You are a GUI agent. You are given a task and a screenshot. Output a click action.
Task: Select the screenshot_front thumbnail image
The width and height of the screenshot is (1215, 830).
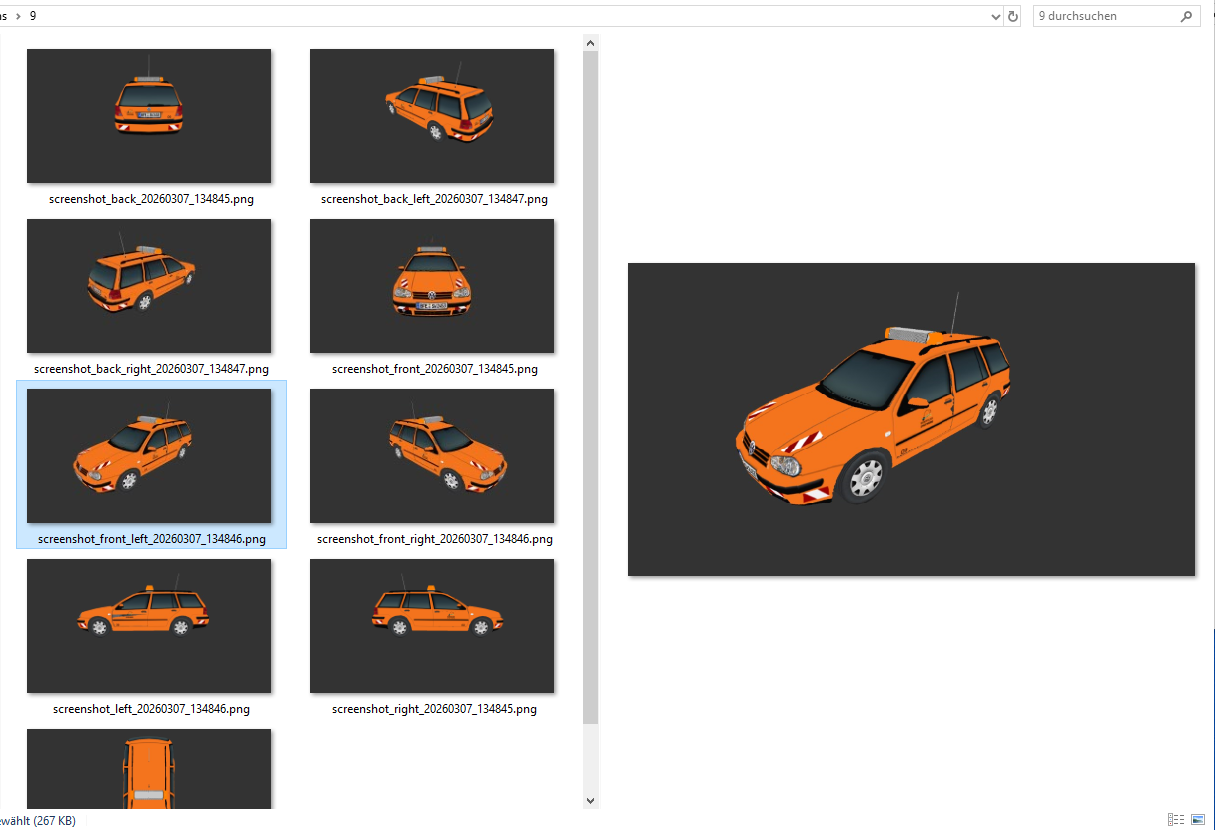[x=432, y=286]
